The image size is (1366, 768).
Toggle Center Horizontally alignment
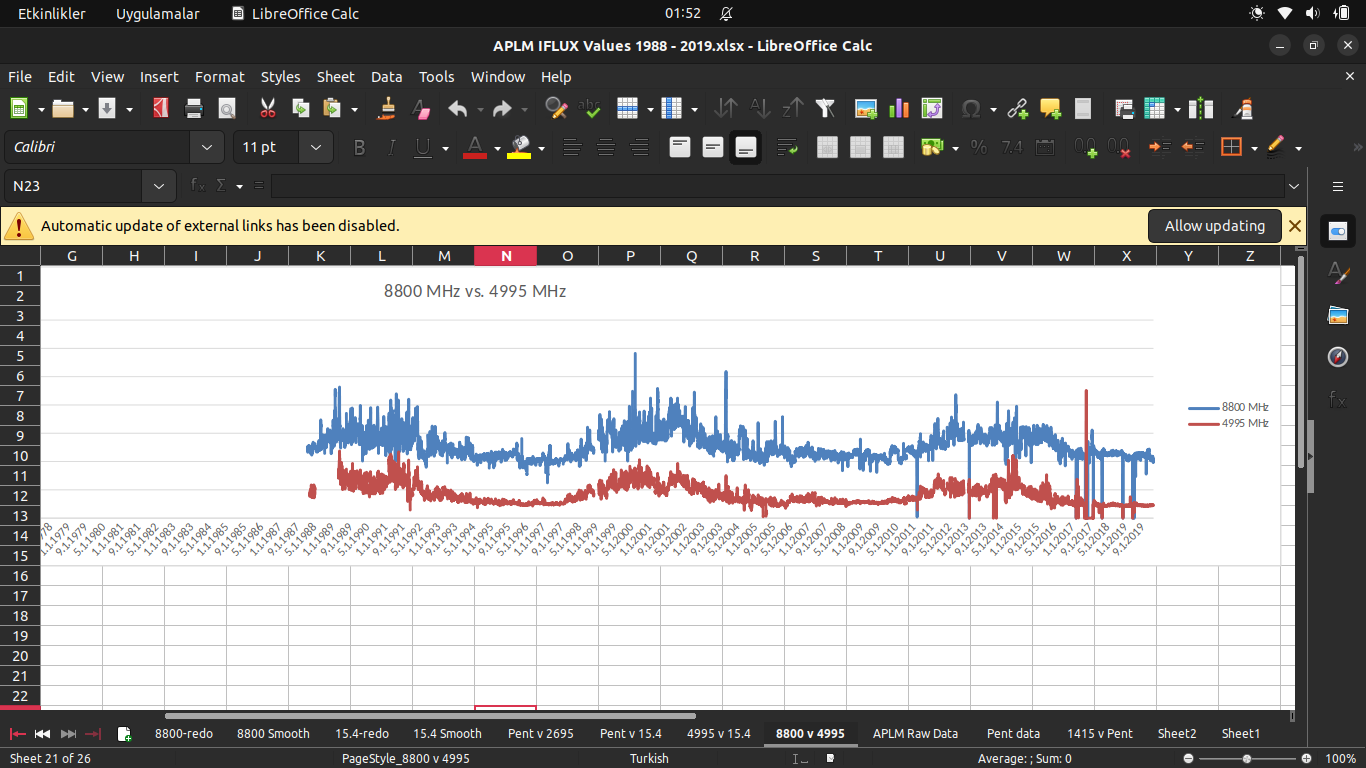tap(605, 148)
